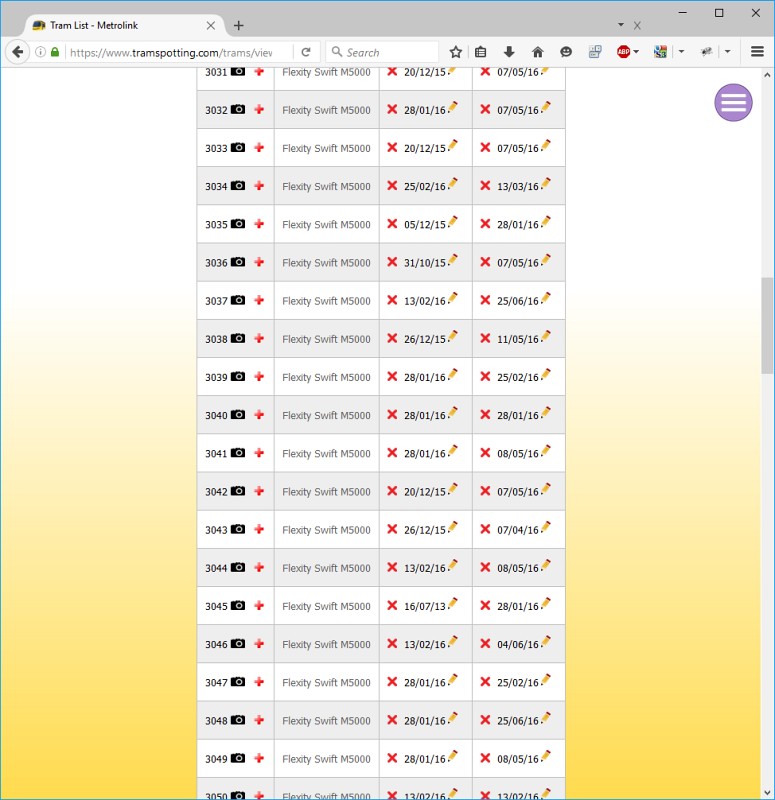Toggle red X before 08/05/16 for tram 3044
Viewport: 775px width, 800px height.
pos(485,567)
